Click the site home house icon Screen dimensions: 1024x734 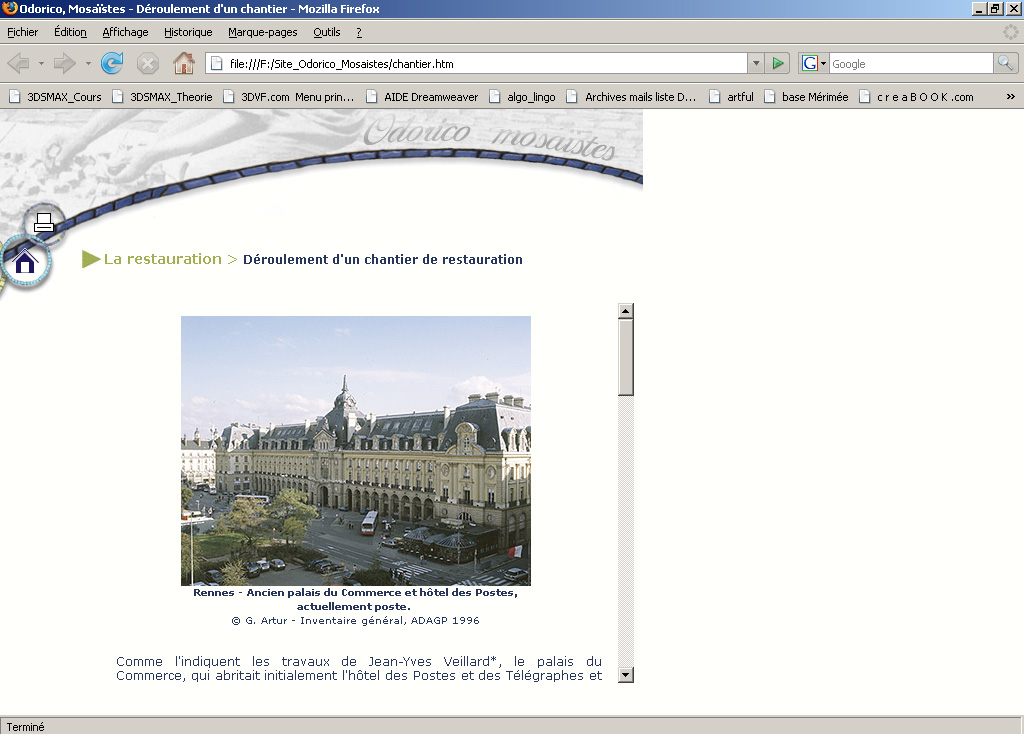[x=25, y=263]
